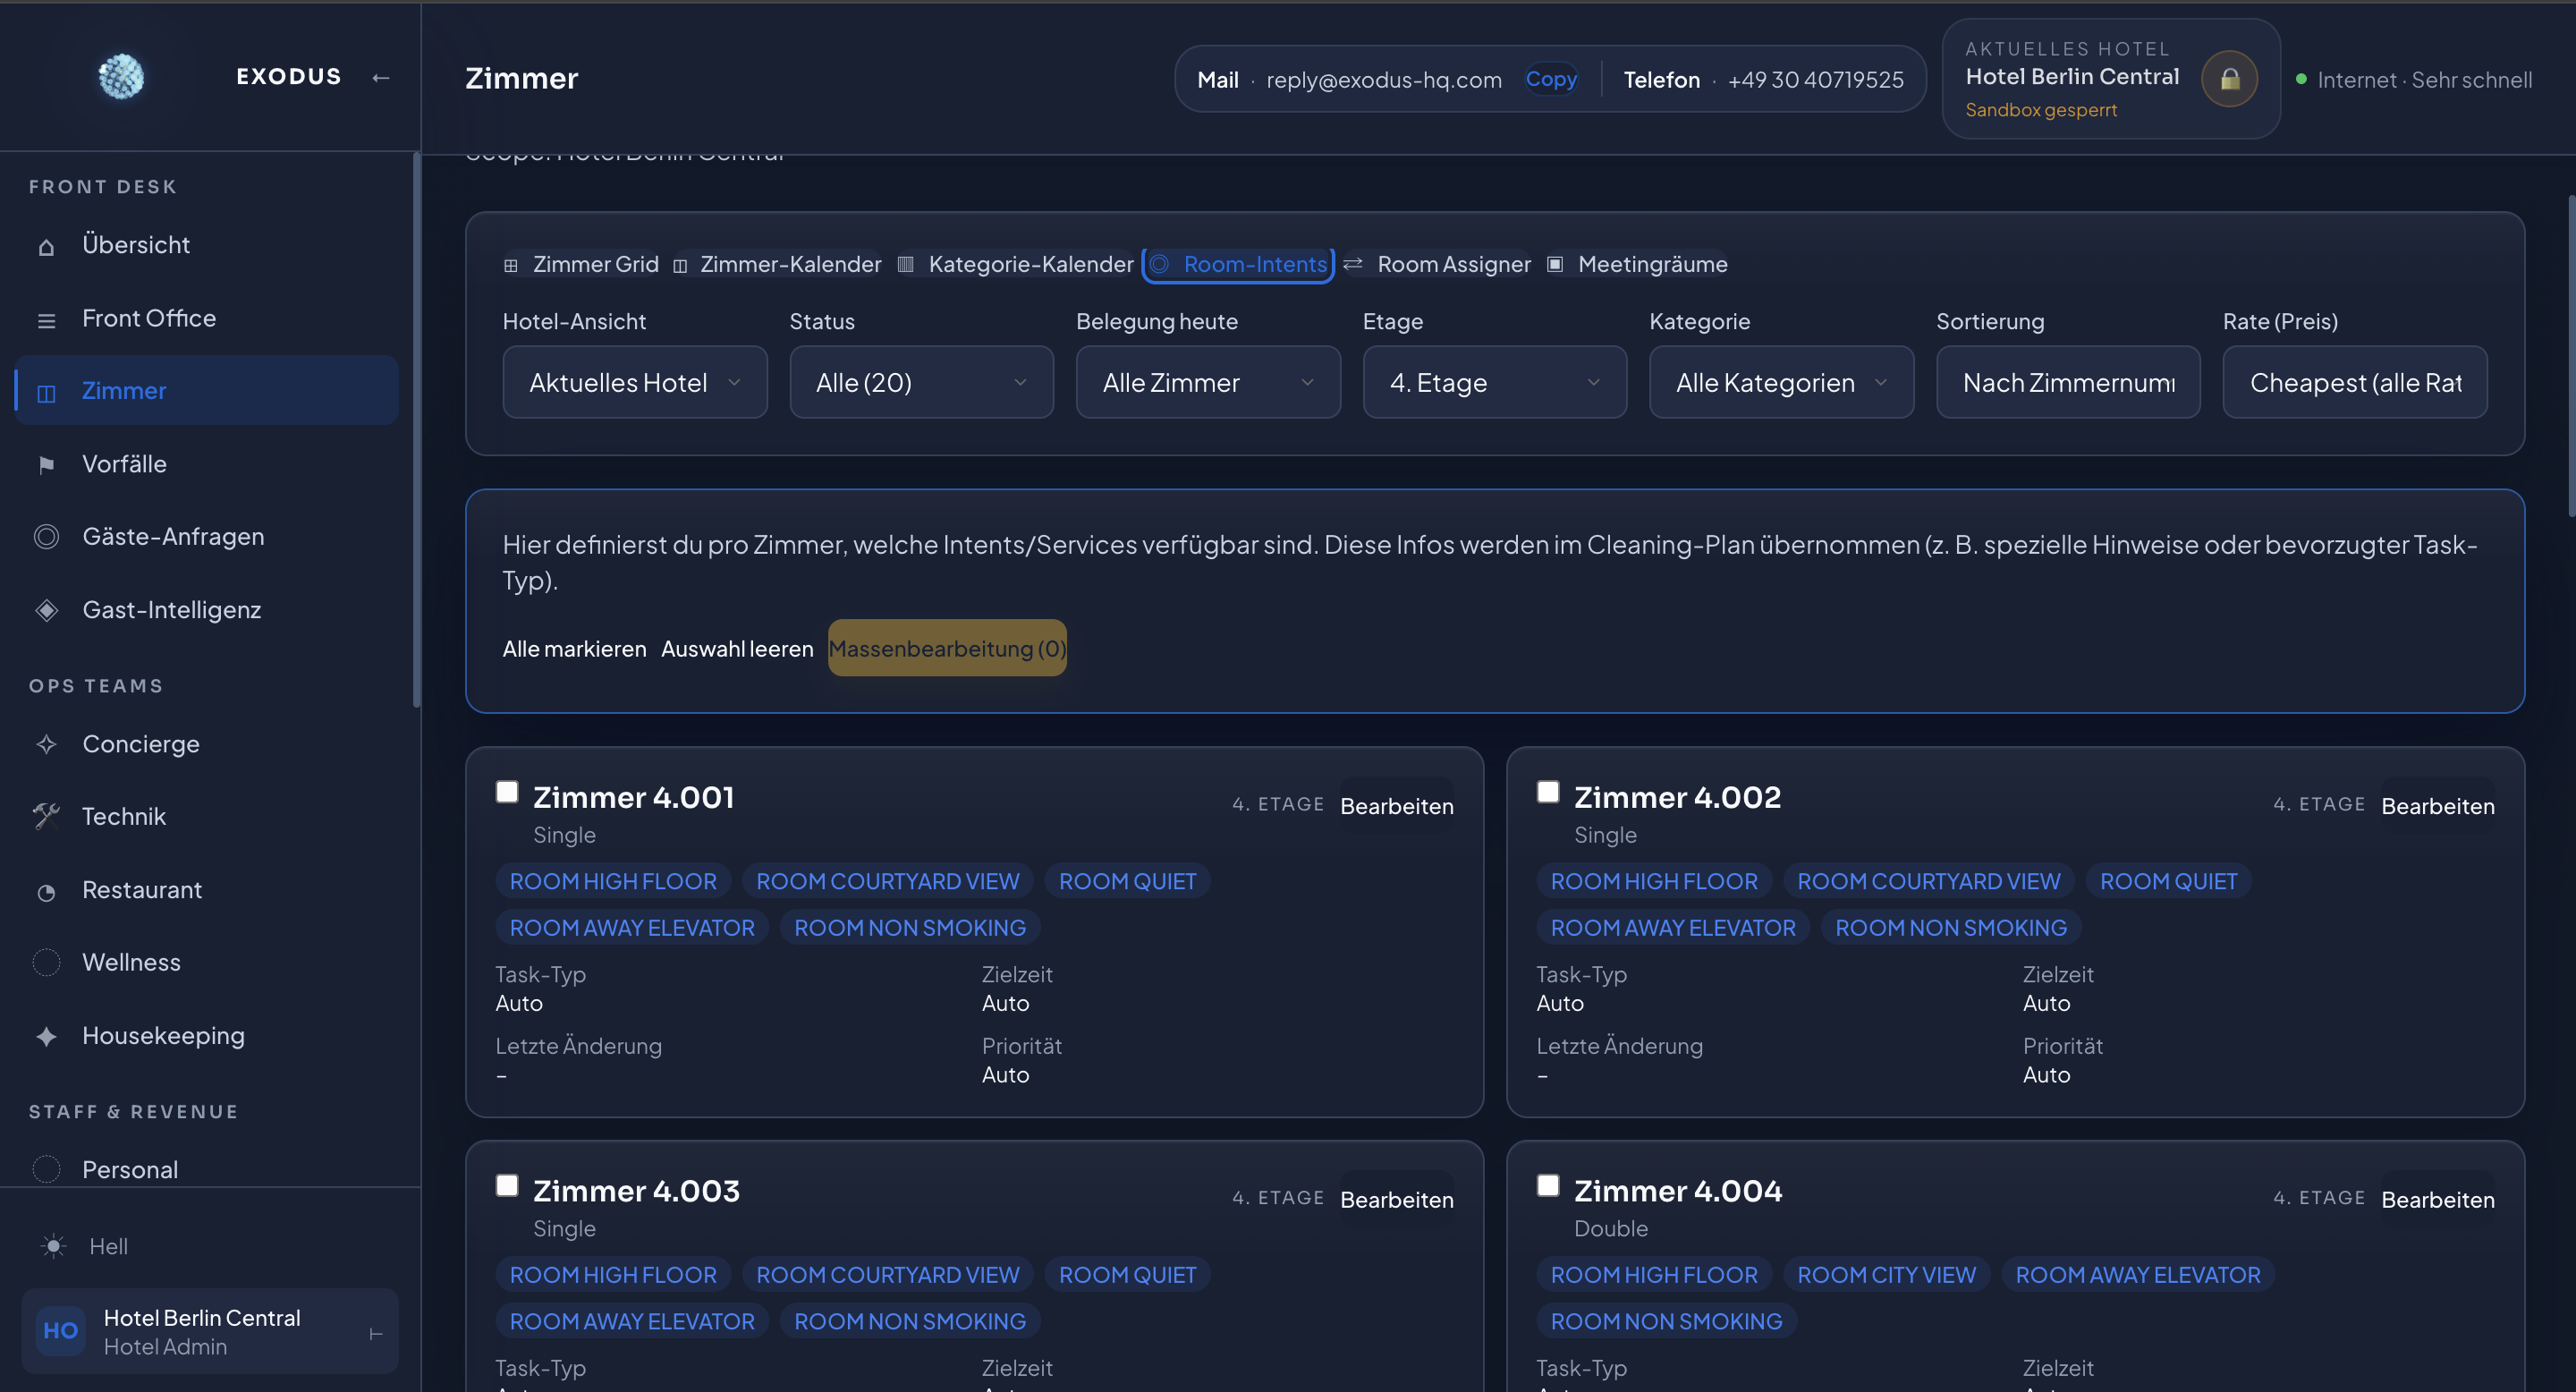This screenshot has width=2576, height=1392.
Task: Open Front Office in sidebar
Action: point(207,319)
